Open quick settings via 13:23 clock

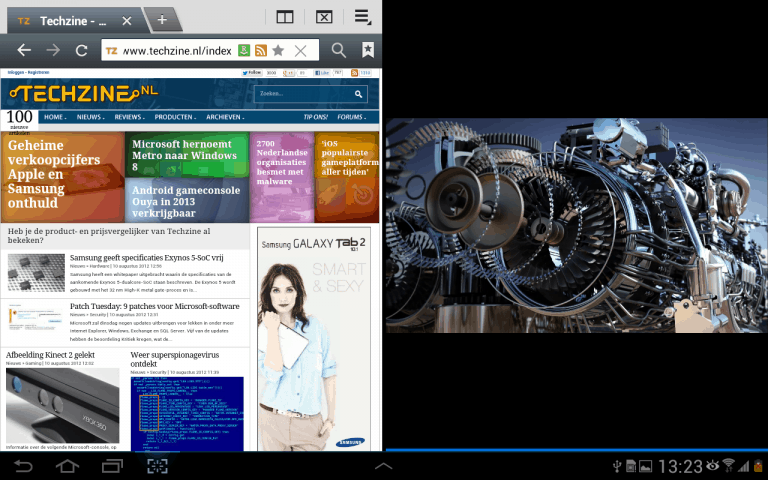[x=680, y=466]
